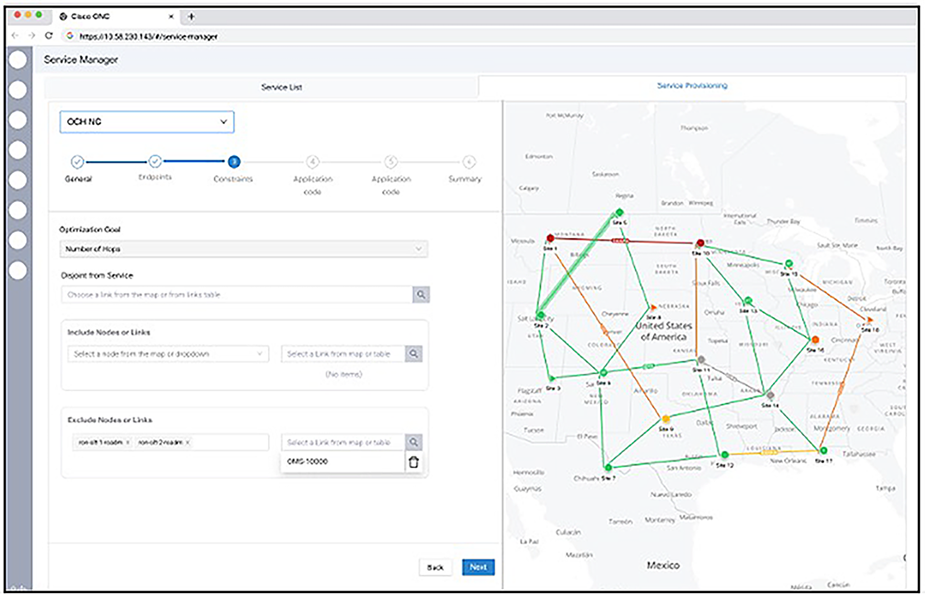Switch to the Service Provisioning tab
Image resolution: width=925 pixels, height=598 pixels.
692,86
